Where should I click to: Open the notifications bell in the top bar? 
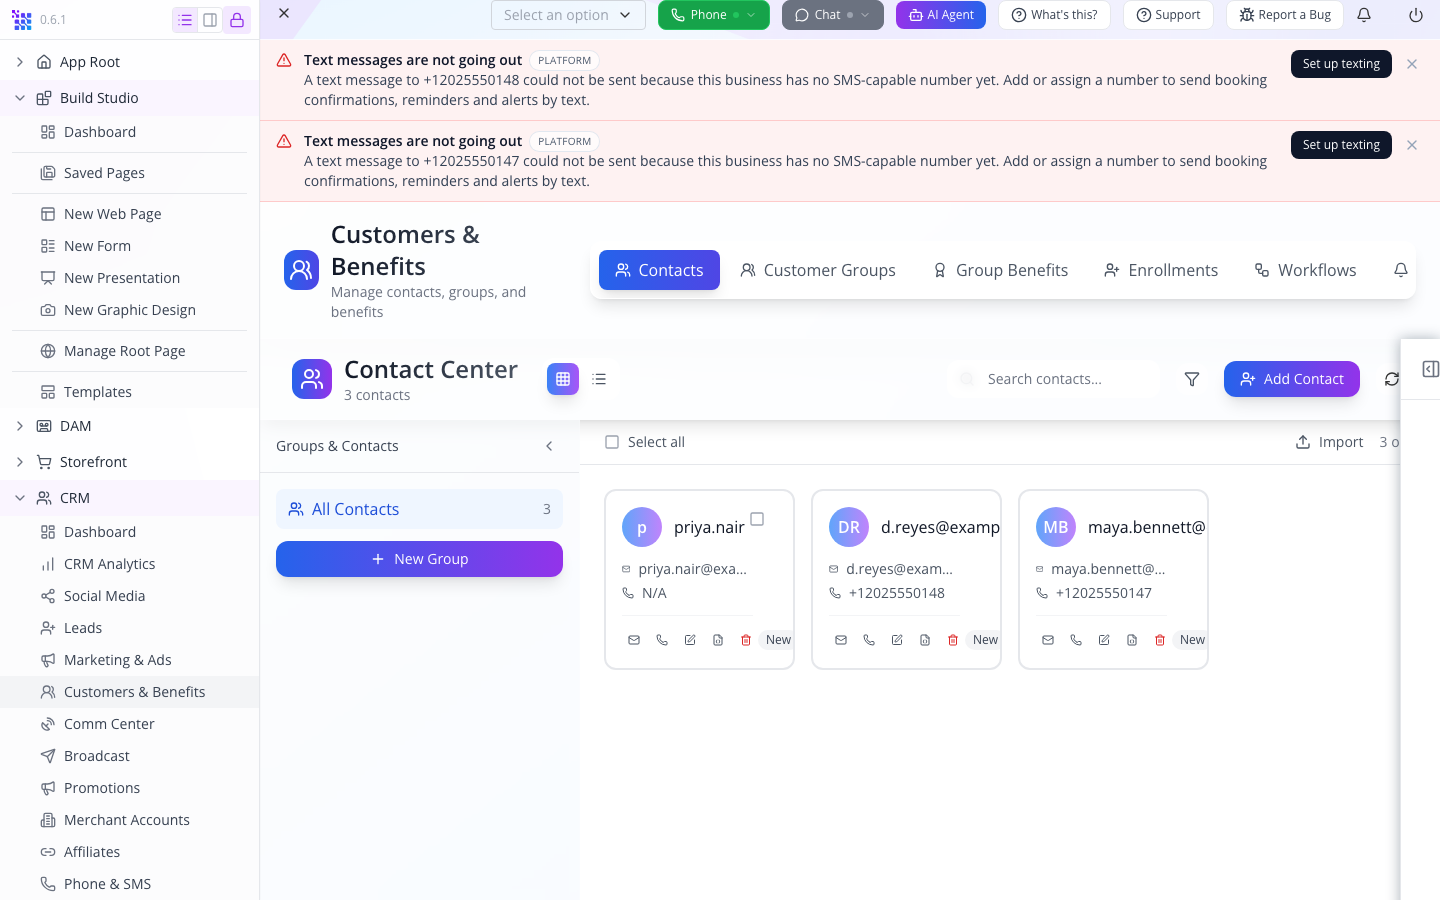pyautogui.click(x=1364, y=15)
